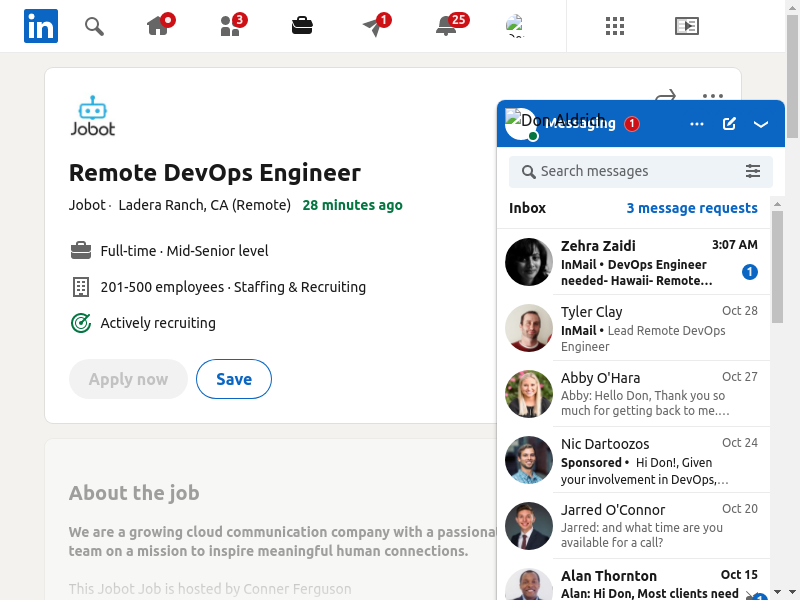Viewport: 800px width, 600px height.
Task: Open Zehra Zaidi's InMail conversation
Action: 640,262
